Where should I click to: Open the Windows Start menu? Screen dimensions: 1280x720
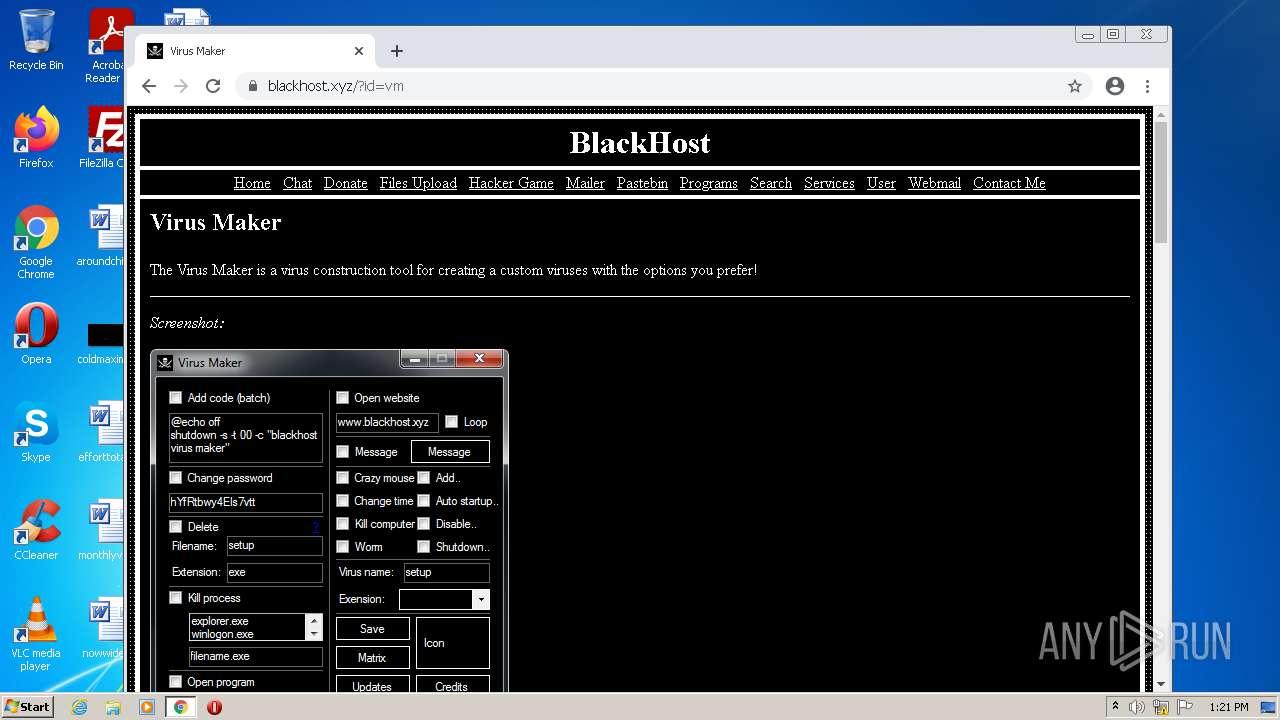click(27, 707)
